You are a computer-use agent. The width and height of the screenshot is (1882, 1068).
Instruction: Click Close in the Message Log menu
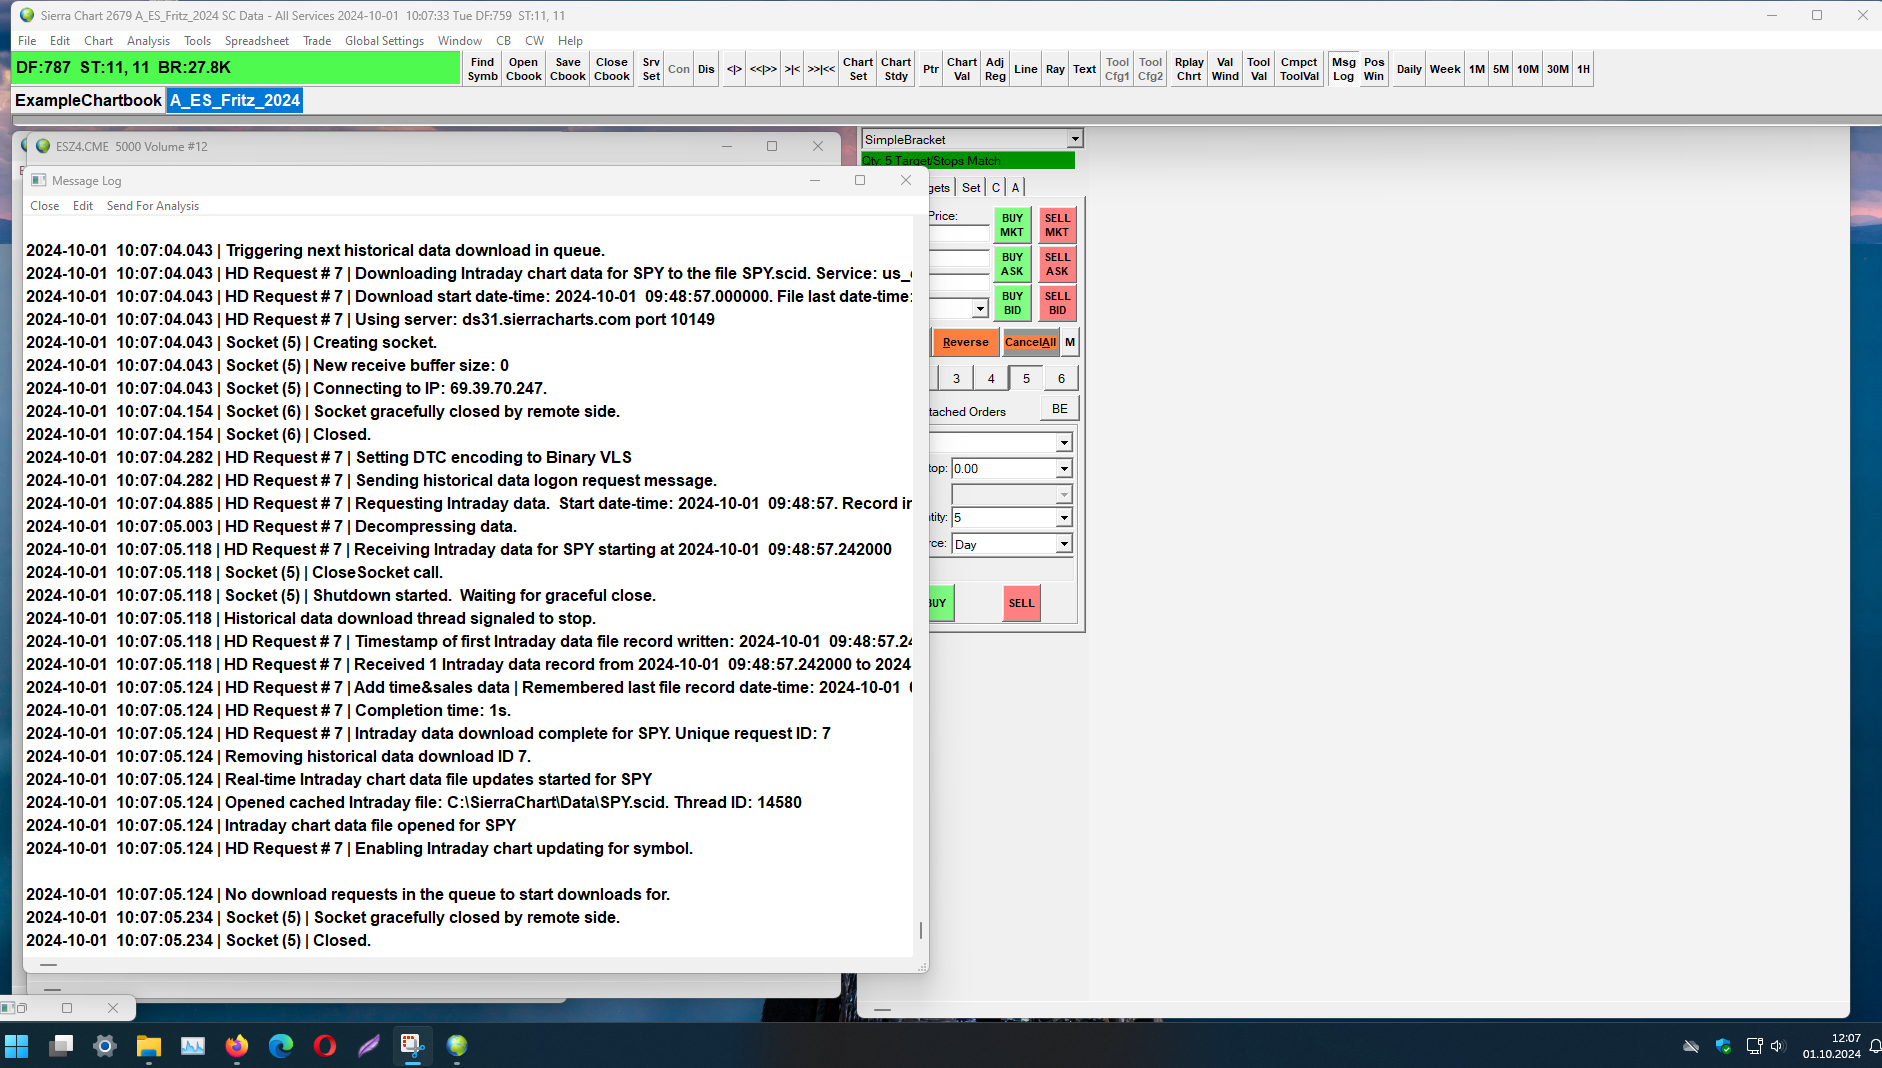coord(44,206)
